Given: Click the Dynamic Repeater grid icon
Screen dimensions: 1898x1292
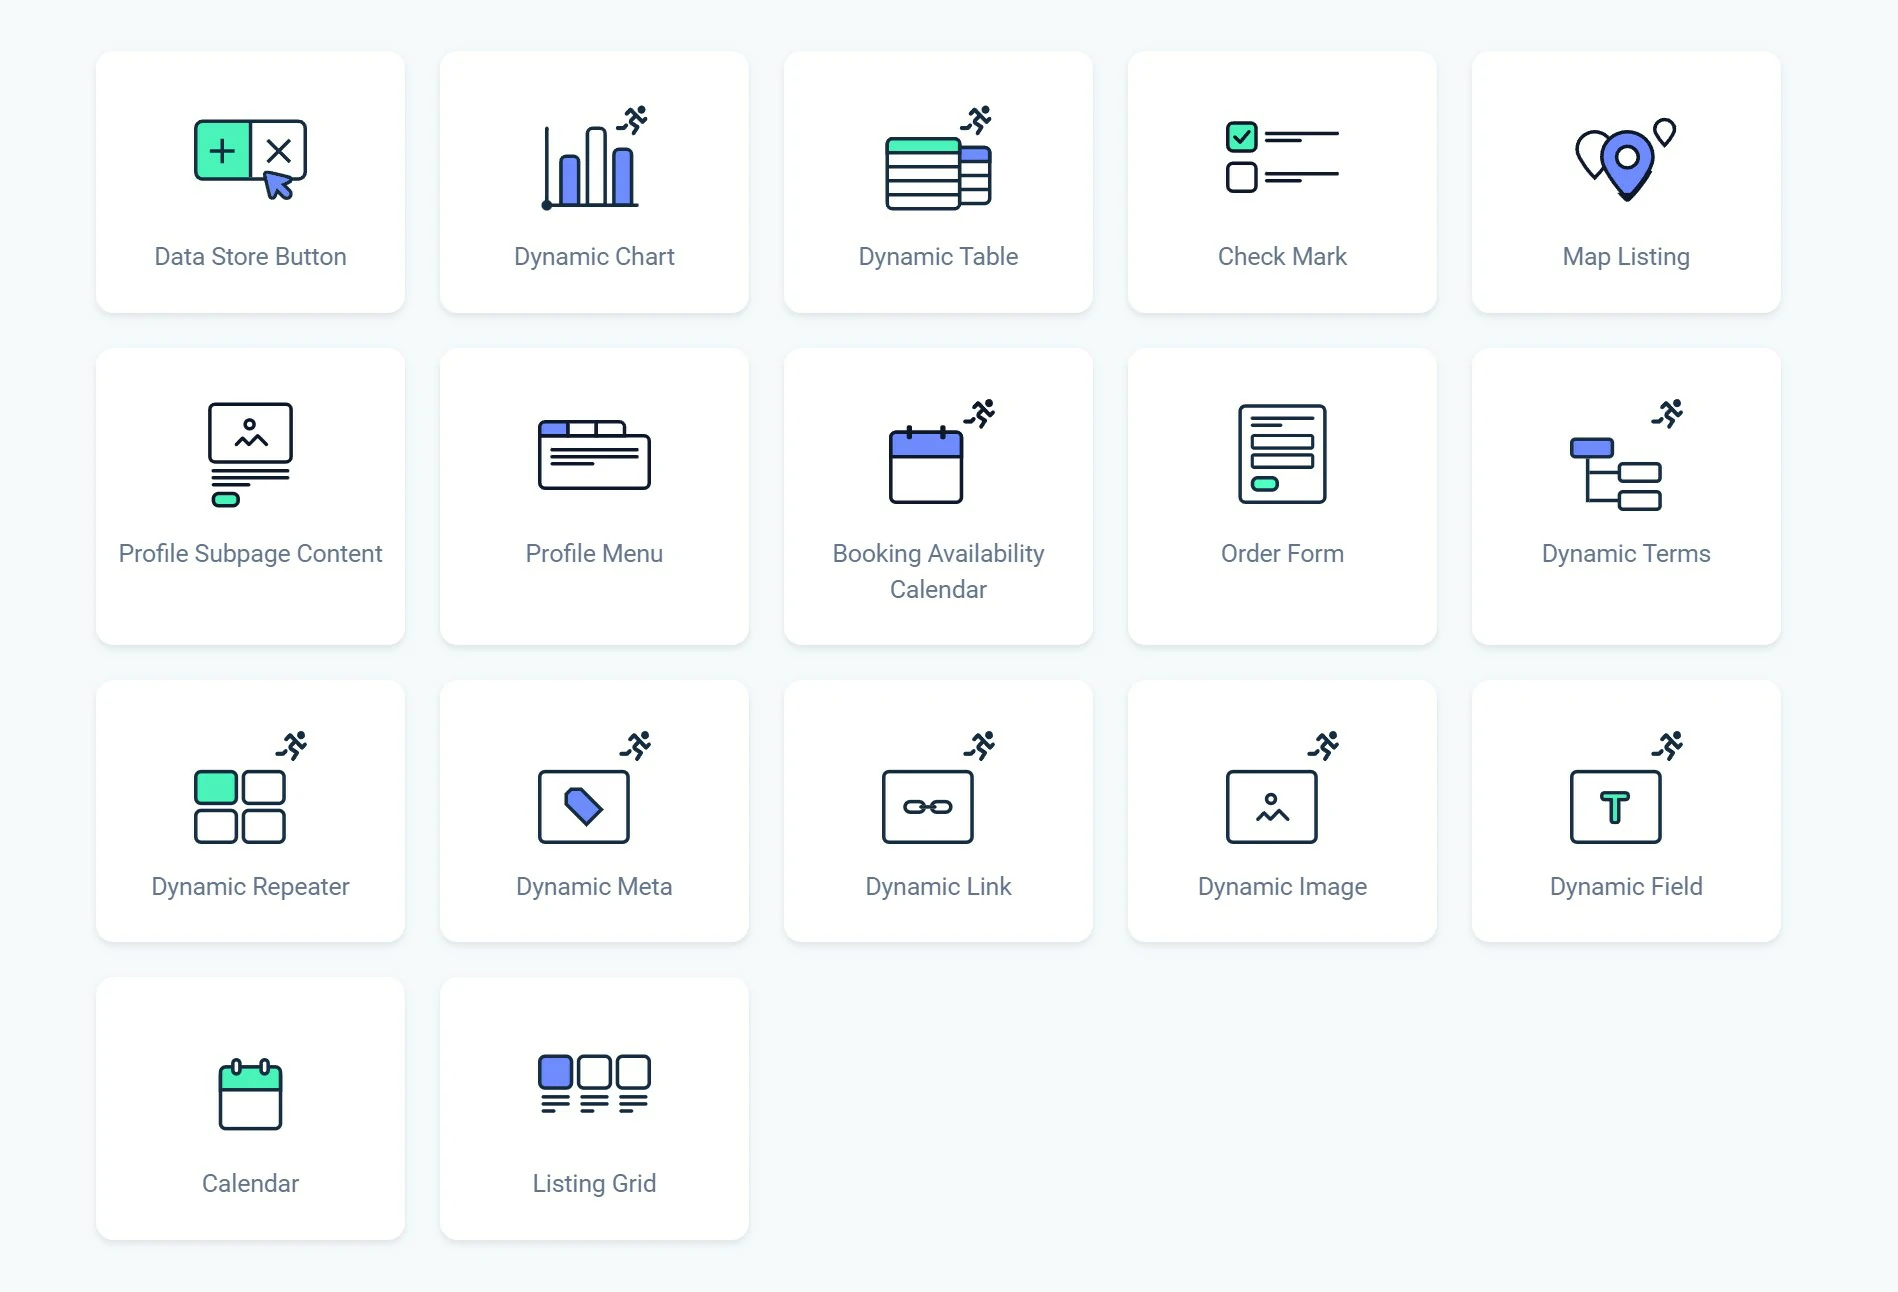Looking at the screenshot, I should click(x=240, y=805).
